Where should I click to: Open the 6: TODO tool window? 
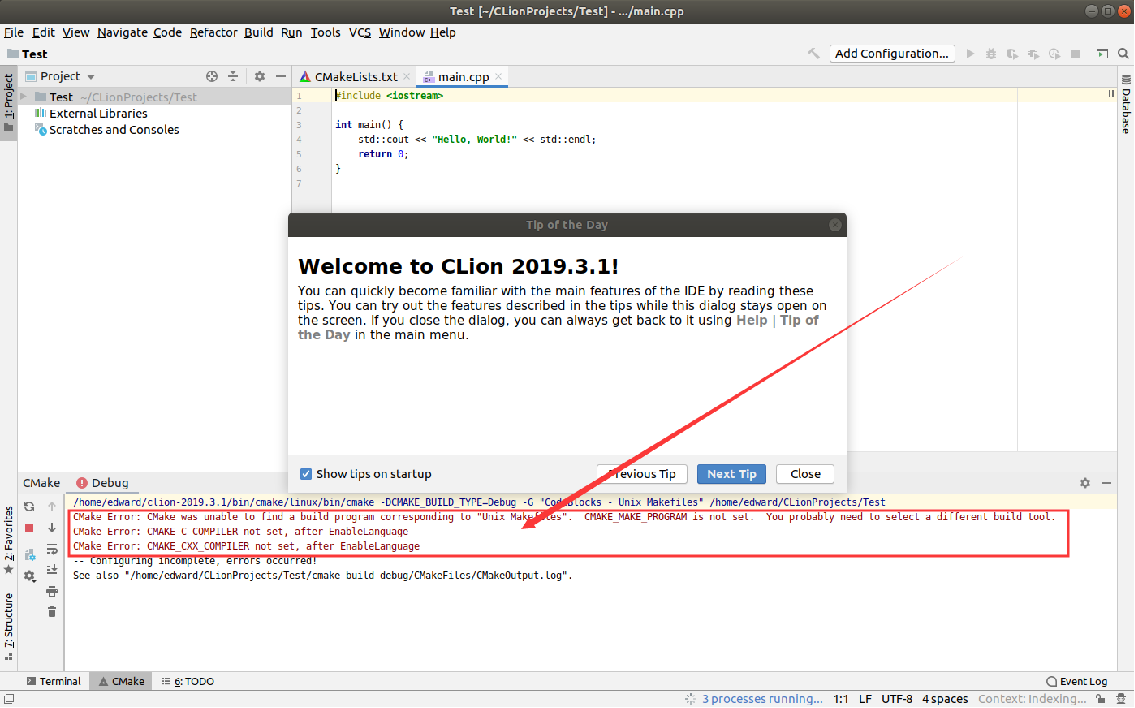(x=187, y=681)
